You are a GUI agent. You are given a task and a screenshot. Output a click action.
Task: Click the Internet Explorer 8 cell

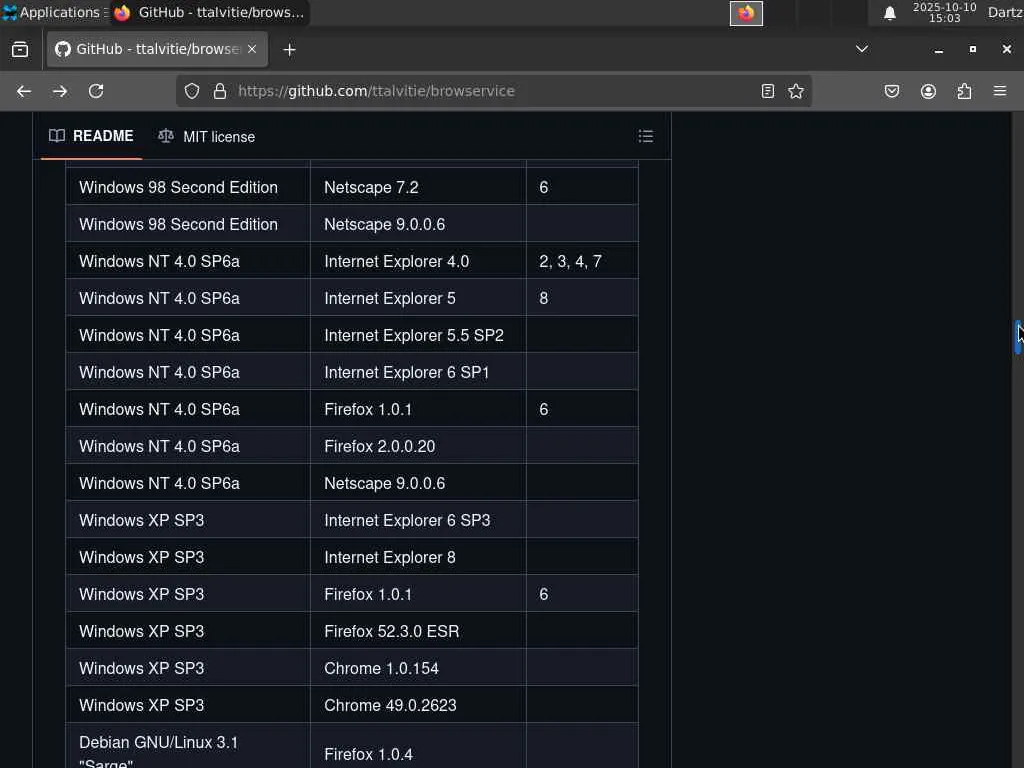click(x=418, y=557)
